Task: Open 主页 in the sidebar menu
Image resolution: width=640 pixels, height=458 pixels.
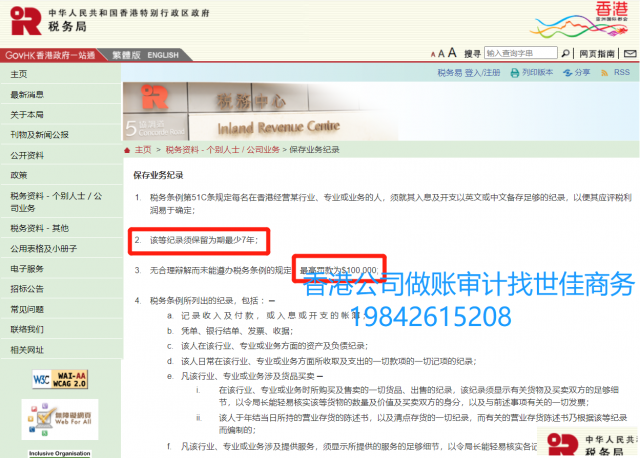Action: click(x=61, y=74)
